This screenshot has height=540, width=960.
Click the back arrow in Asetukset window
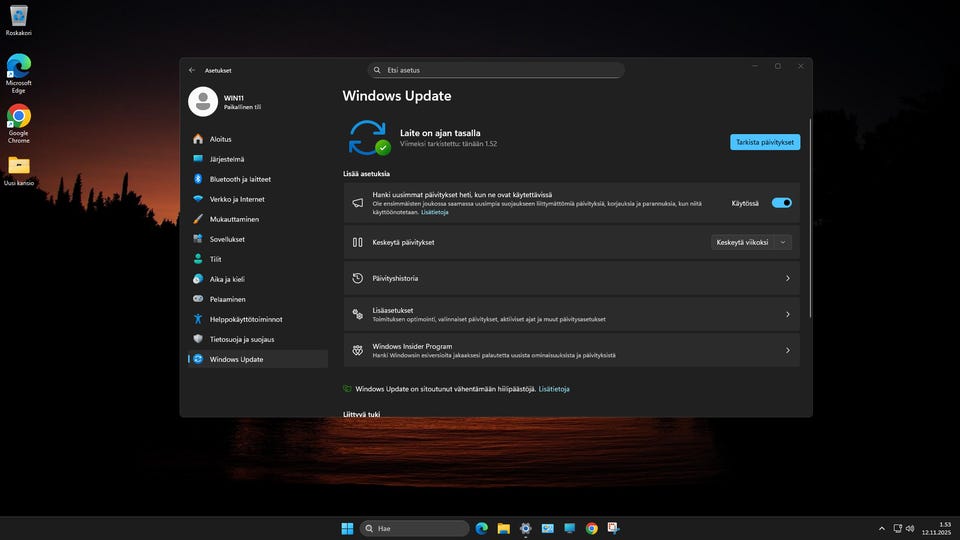(x=192, y=70)
